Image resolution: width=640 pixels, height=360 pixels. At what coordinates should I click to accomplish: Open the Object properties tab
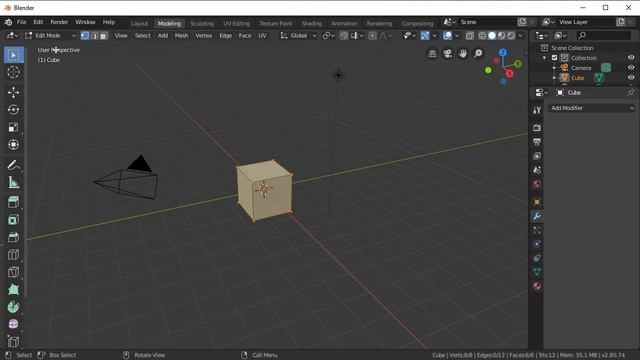pos(537,202)
